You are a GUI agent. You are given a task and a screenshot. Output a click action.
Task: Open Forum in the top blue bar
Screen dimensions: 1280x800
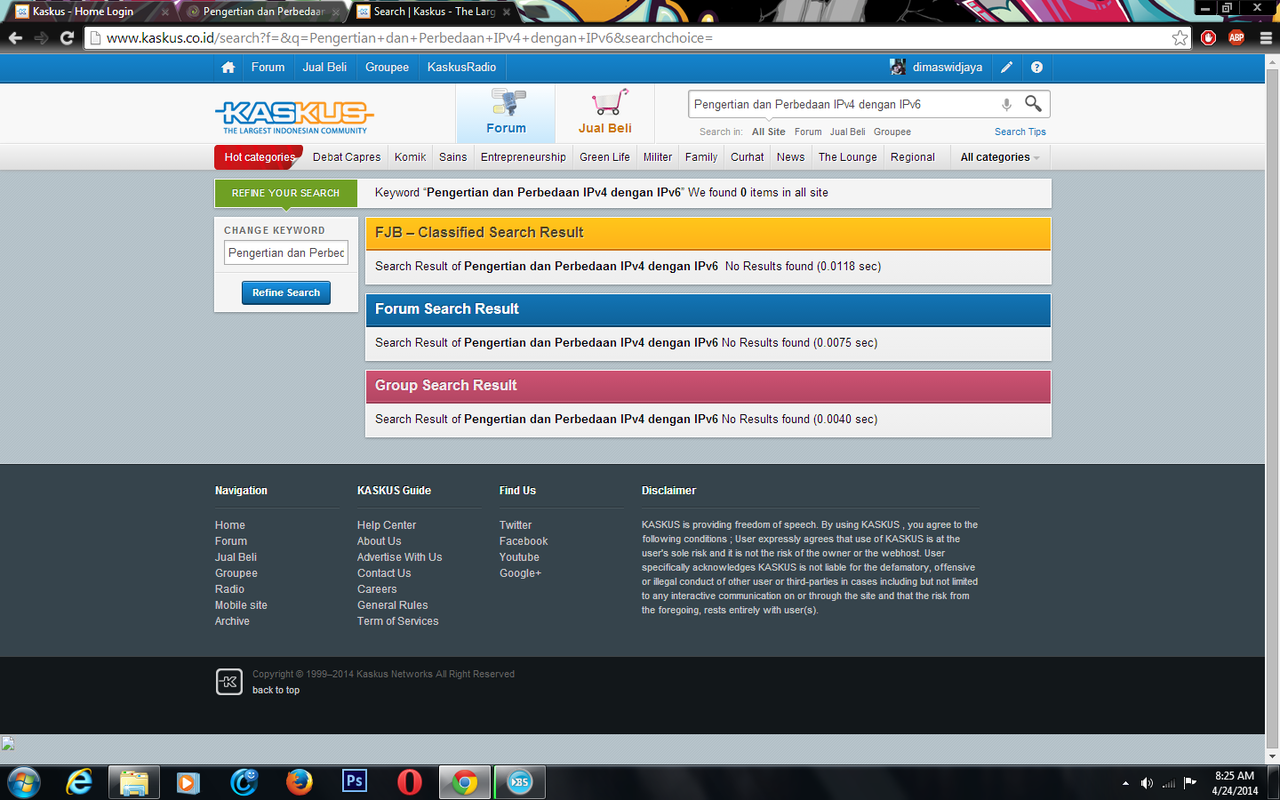[x=268, y=67]
